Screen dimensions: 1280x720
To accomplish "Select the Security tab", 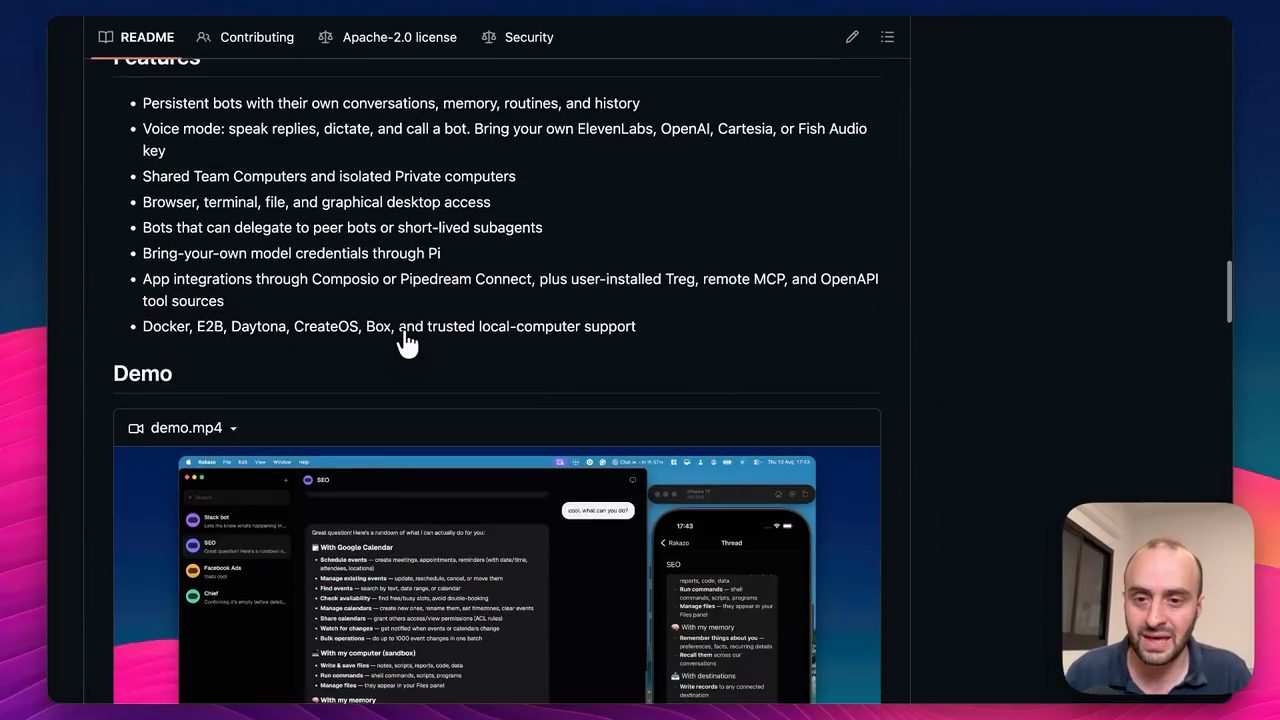I will point(517,37).
